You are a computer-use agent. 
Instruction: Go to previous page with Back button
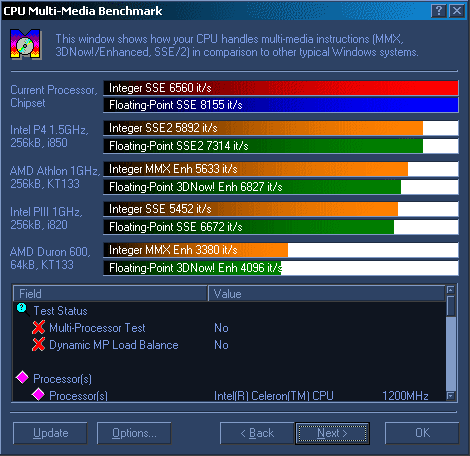[x=257, y=433]
